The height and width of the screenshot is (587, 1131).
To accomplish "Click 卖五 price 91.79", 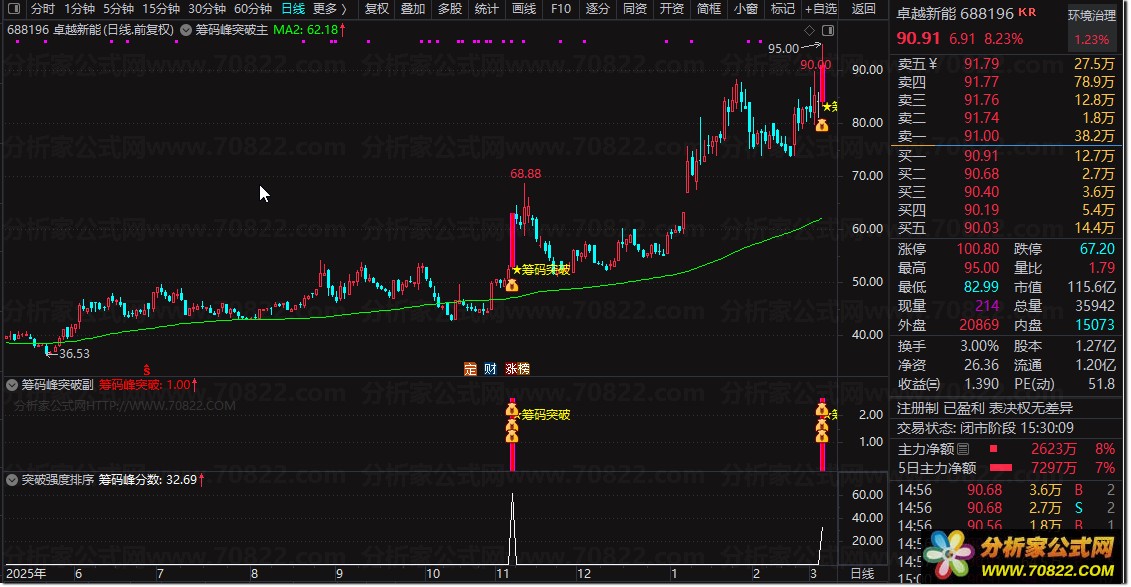I will tap(981, 63).
